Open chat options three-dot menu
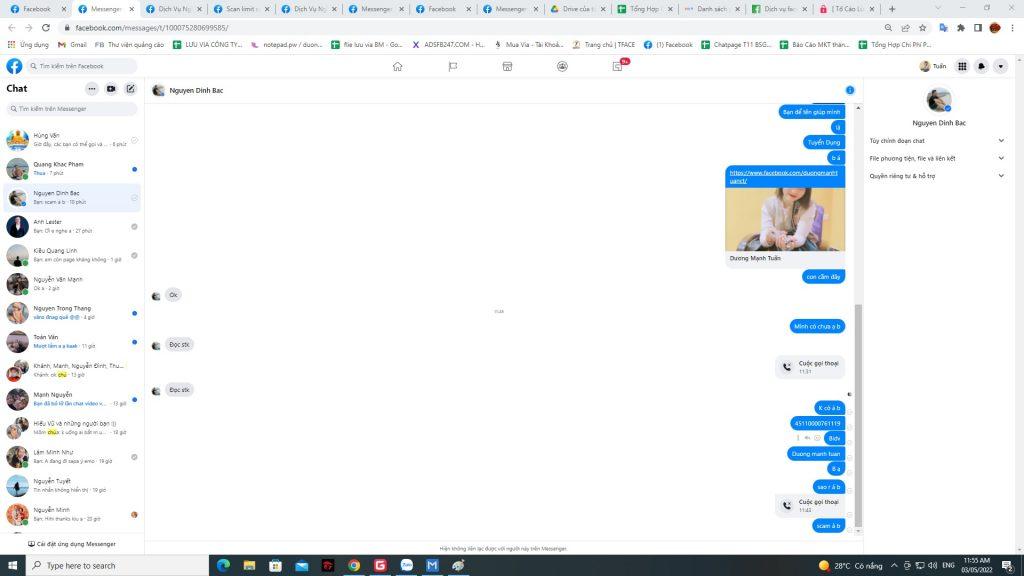The width and height of the screenshot is (1024, 576). [x=92, y=89]
